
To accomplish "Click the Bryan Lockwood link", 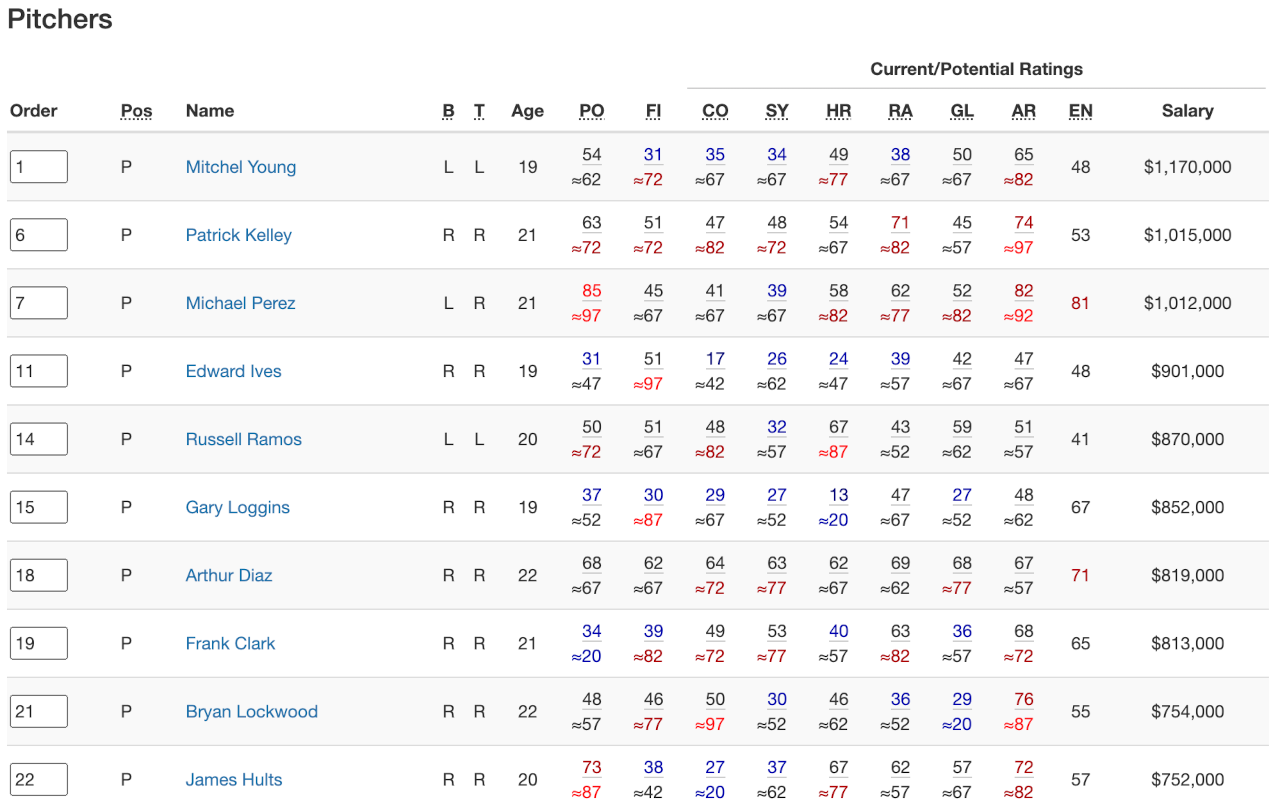I will click(x=251, y=711).
